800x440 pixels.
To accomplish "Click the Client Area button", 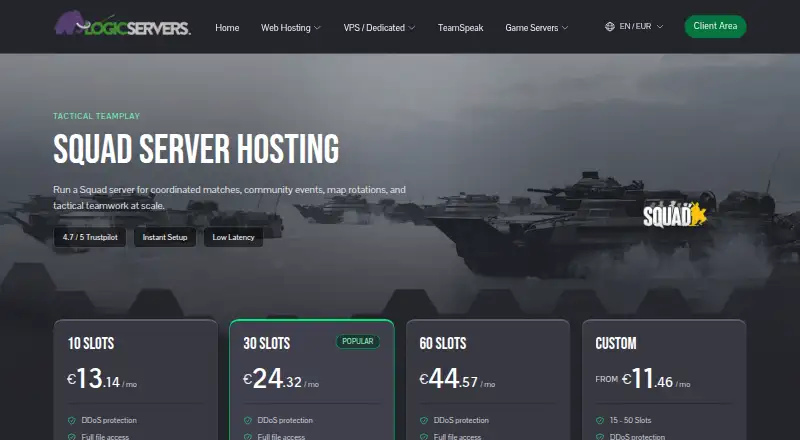I will pos(715,26).
